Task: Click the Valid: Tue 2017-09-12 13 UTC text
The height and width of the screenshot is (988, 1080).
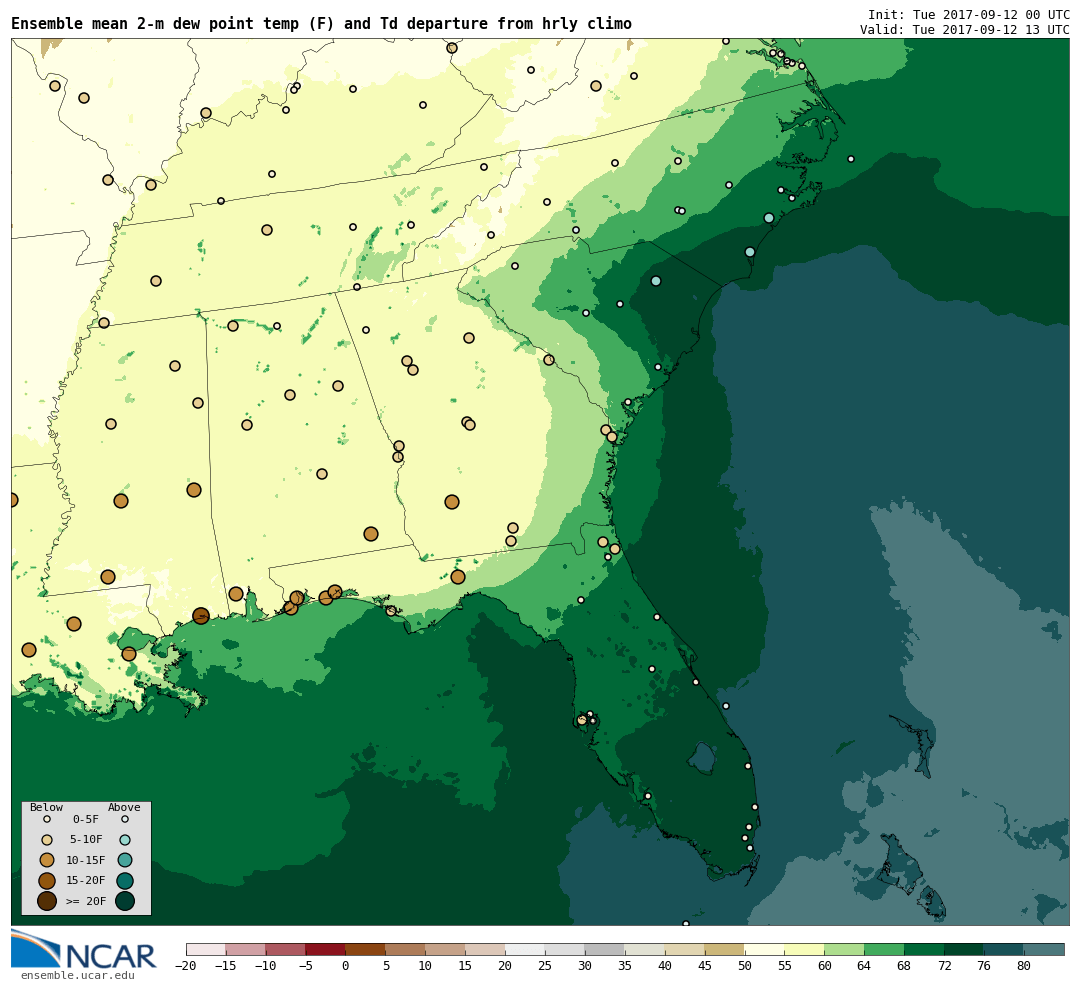Action: pos(964,30)
